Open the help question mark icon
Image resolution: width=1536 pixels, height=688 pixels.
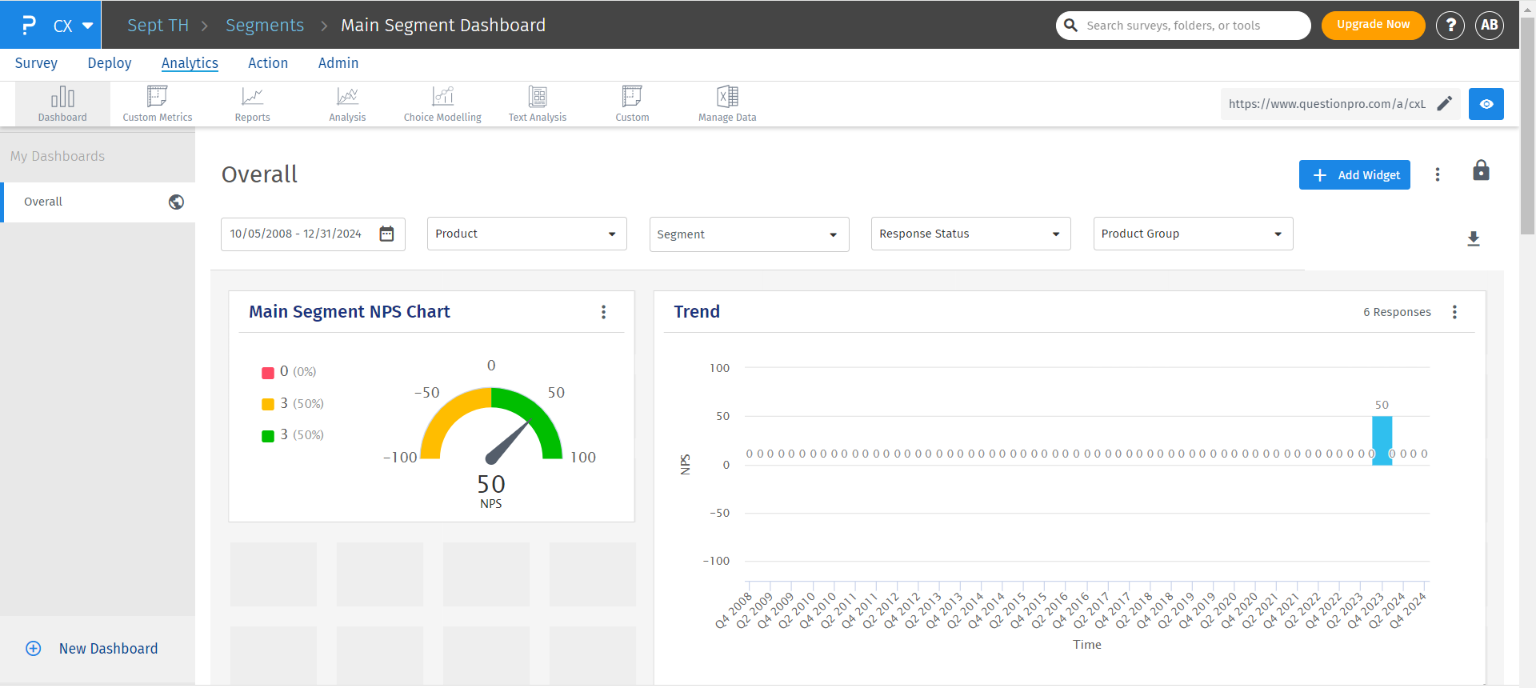(1450, 25)
